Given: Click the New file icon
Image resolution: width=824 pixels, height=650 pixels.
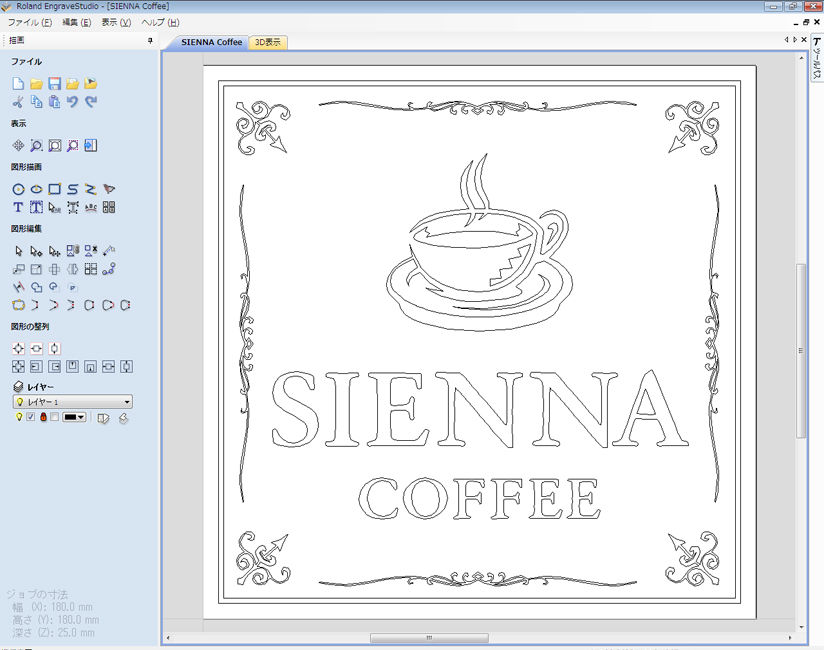Looking at the screenshot, I should pyautogui.click(x=18, y=84).
